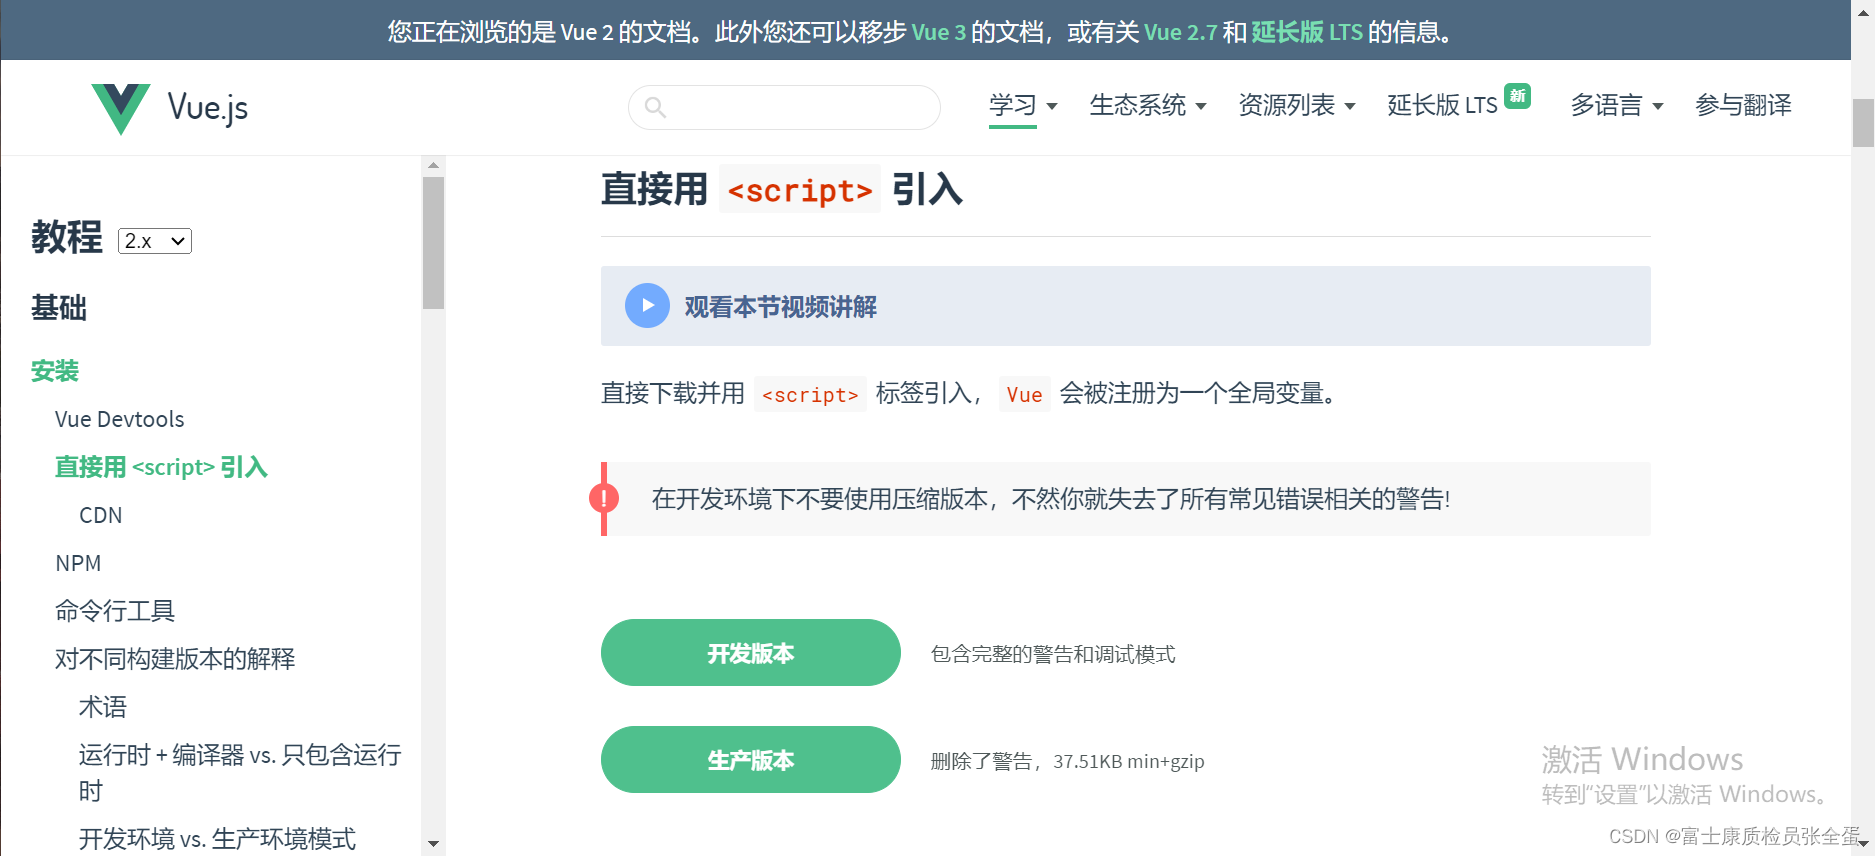Image resolution: width=1875 pixels, height=856 pixels.
Task: Click the inline <script> code tag in paragraph
Action: [x=810, y=394]
